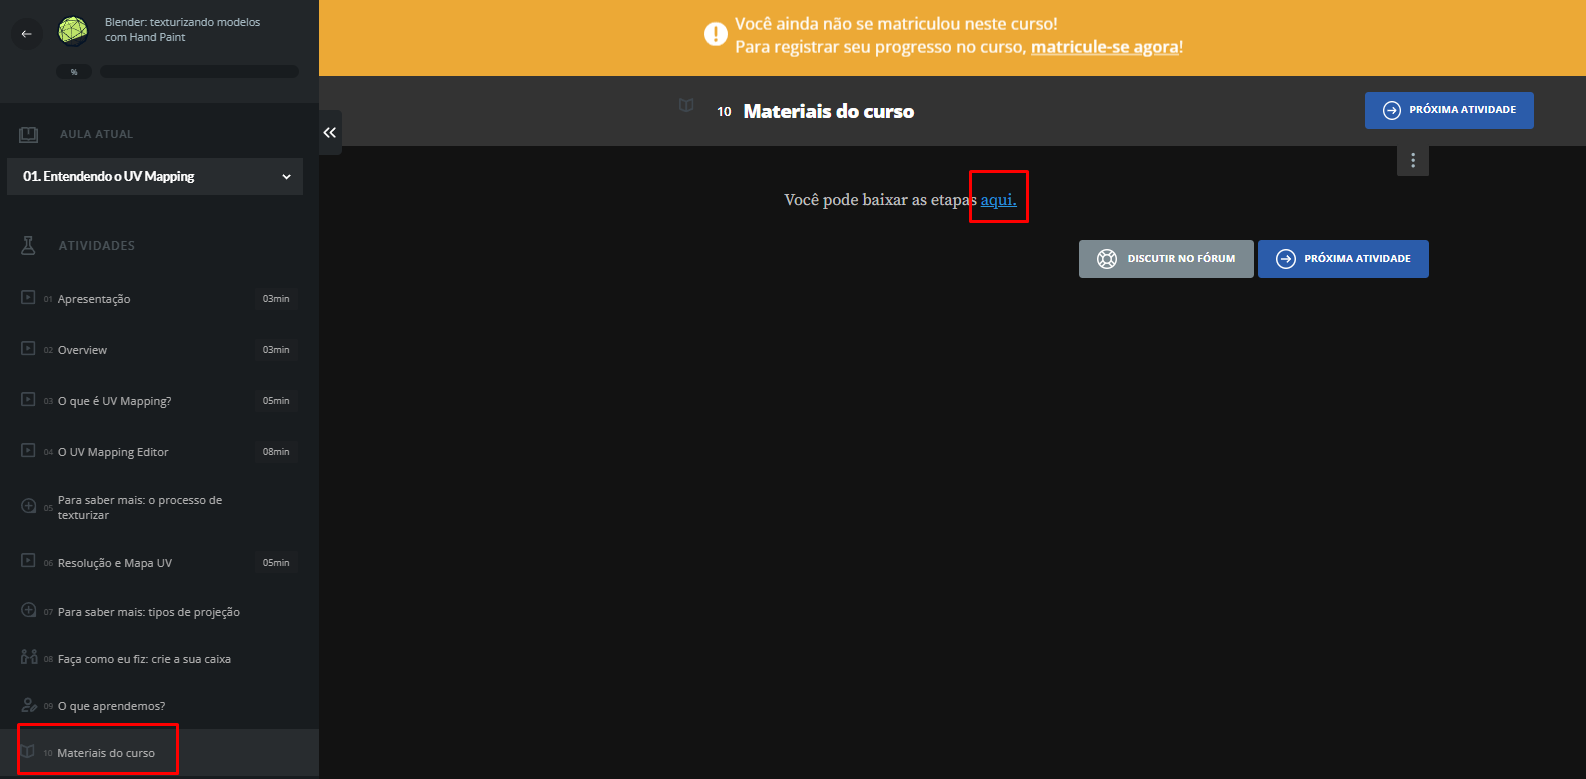This screenshot has width=1586, height=779.
Task: Click the matricule-se agora link
Action: click(1104, 47)
